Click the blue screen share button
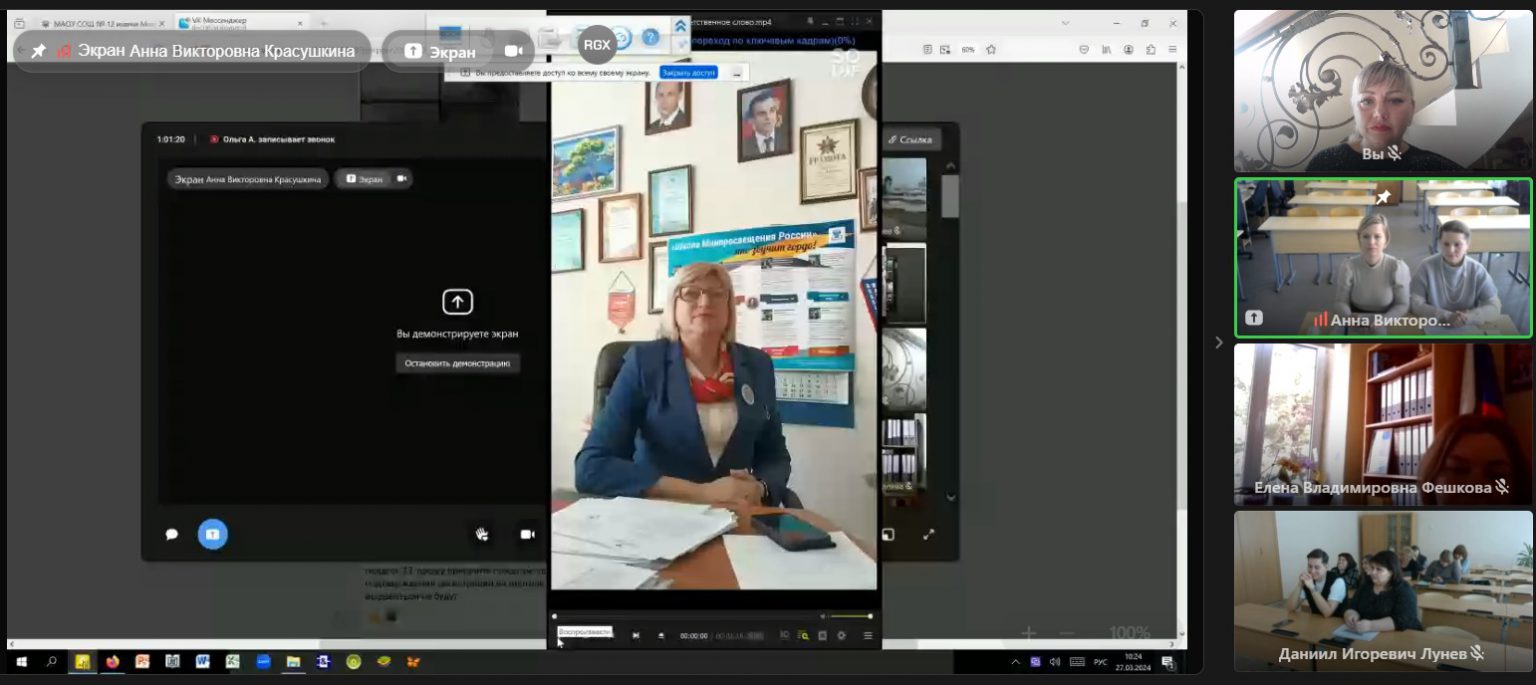The height and width of the screenshot is (685, 1536). (212, 534)
